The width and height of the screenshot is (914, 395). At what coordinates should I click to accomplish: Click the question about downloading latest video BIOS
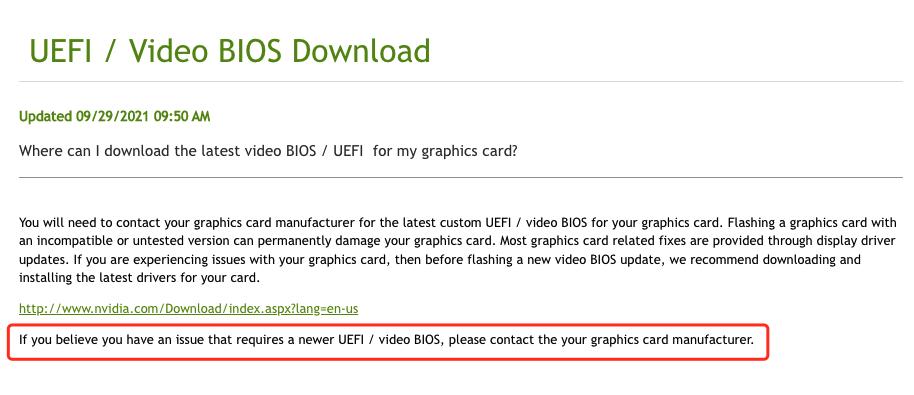(x=268, y=151)
